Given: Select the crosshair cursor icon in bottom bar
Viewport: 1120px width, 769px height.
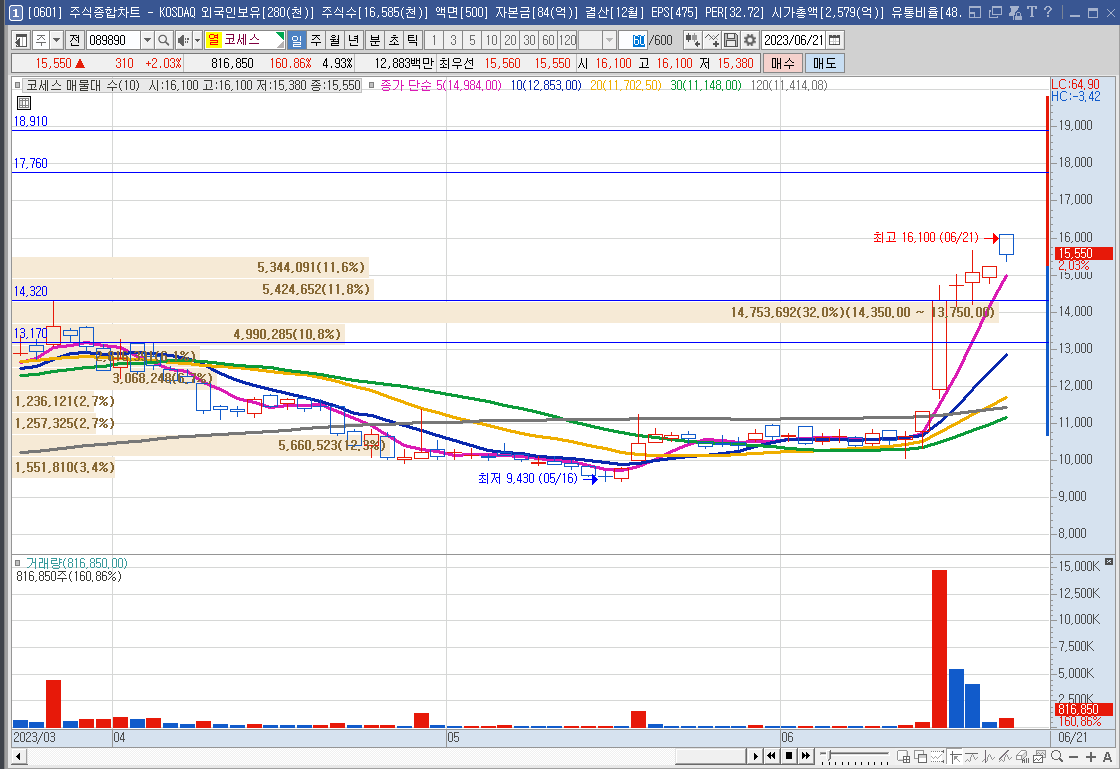Looking at the screenshot, I should [x=954, y=756].
